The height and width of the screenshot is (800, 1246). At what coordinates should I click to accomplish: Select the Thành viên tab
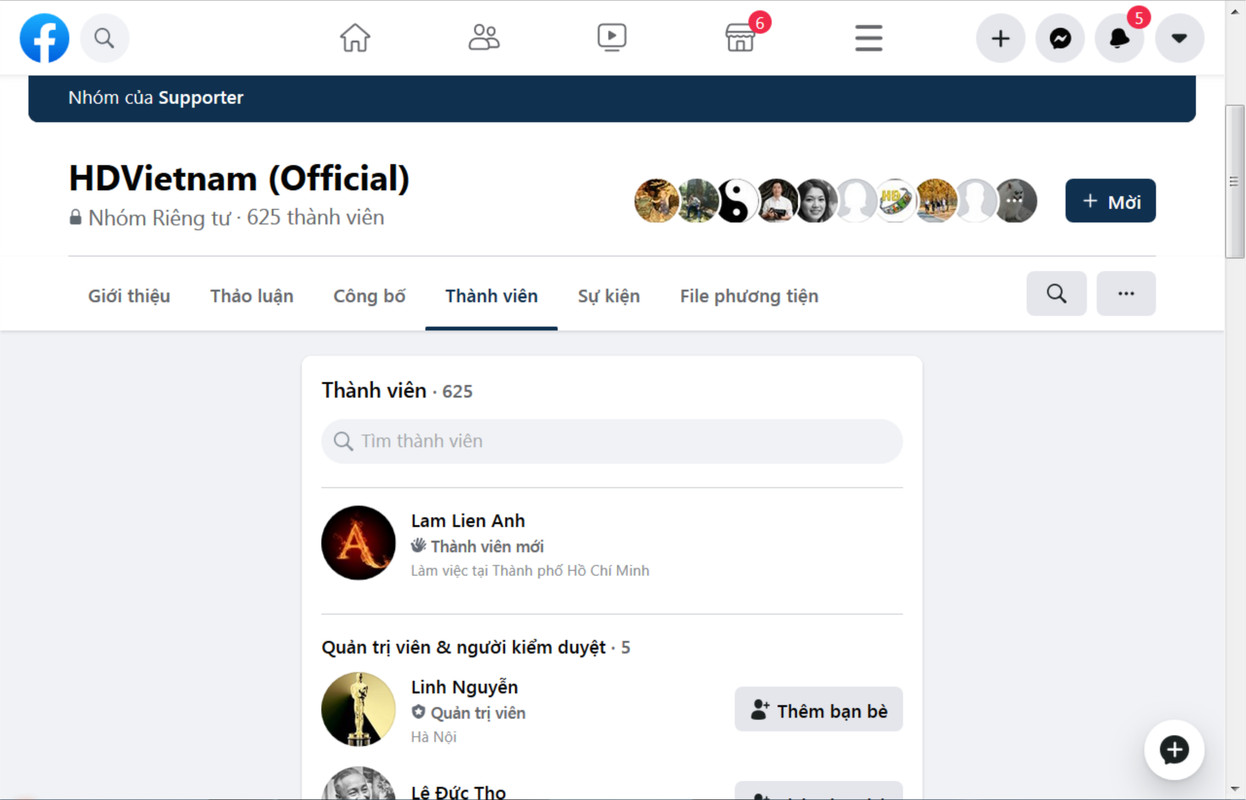point(492,296)
